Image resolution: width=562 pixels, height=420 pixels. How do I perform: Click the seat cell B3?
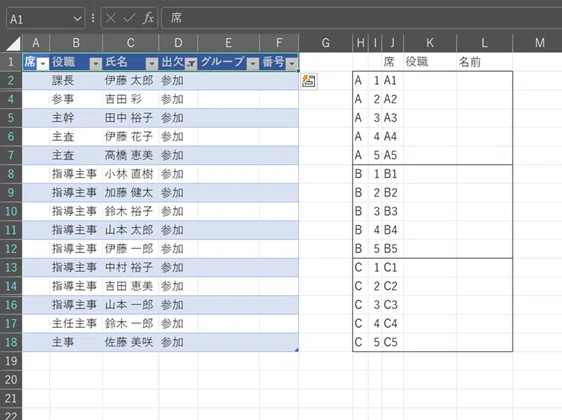(392, 211)
